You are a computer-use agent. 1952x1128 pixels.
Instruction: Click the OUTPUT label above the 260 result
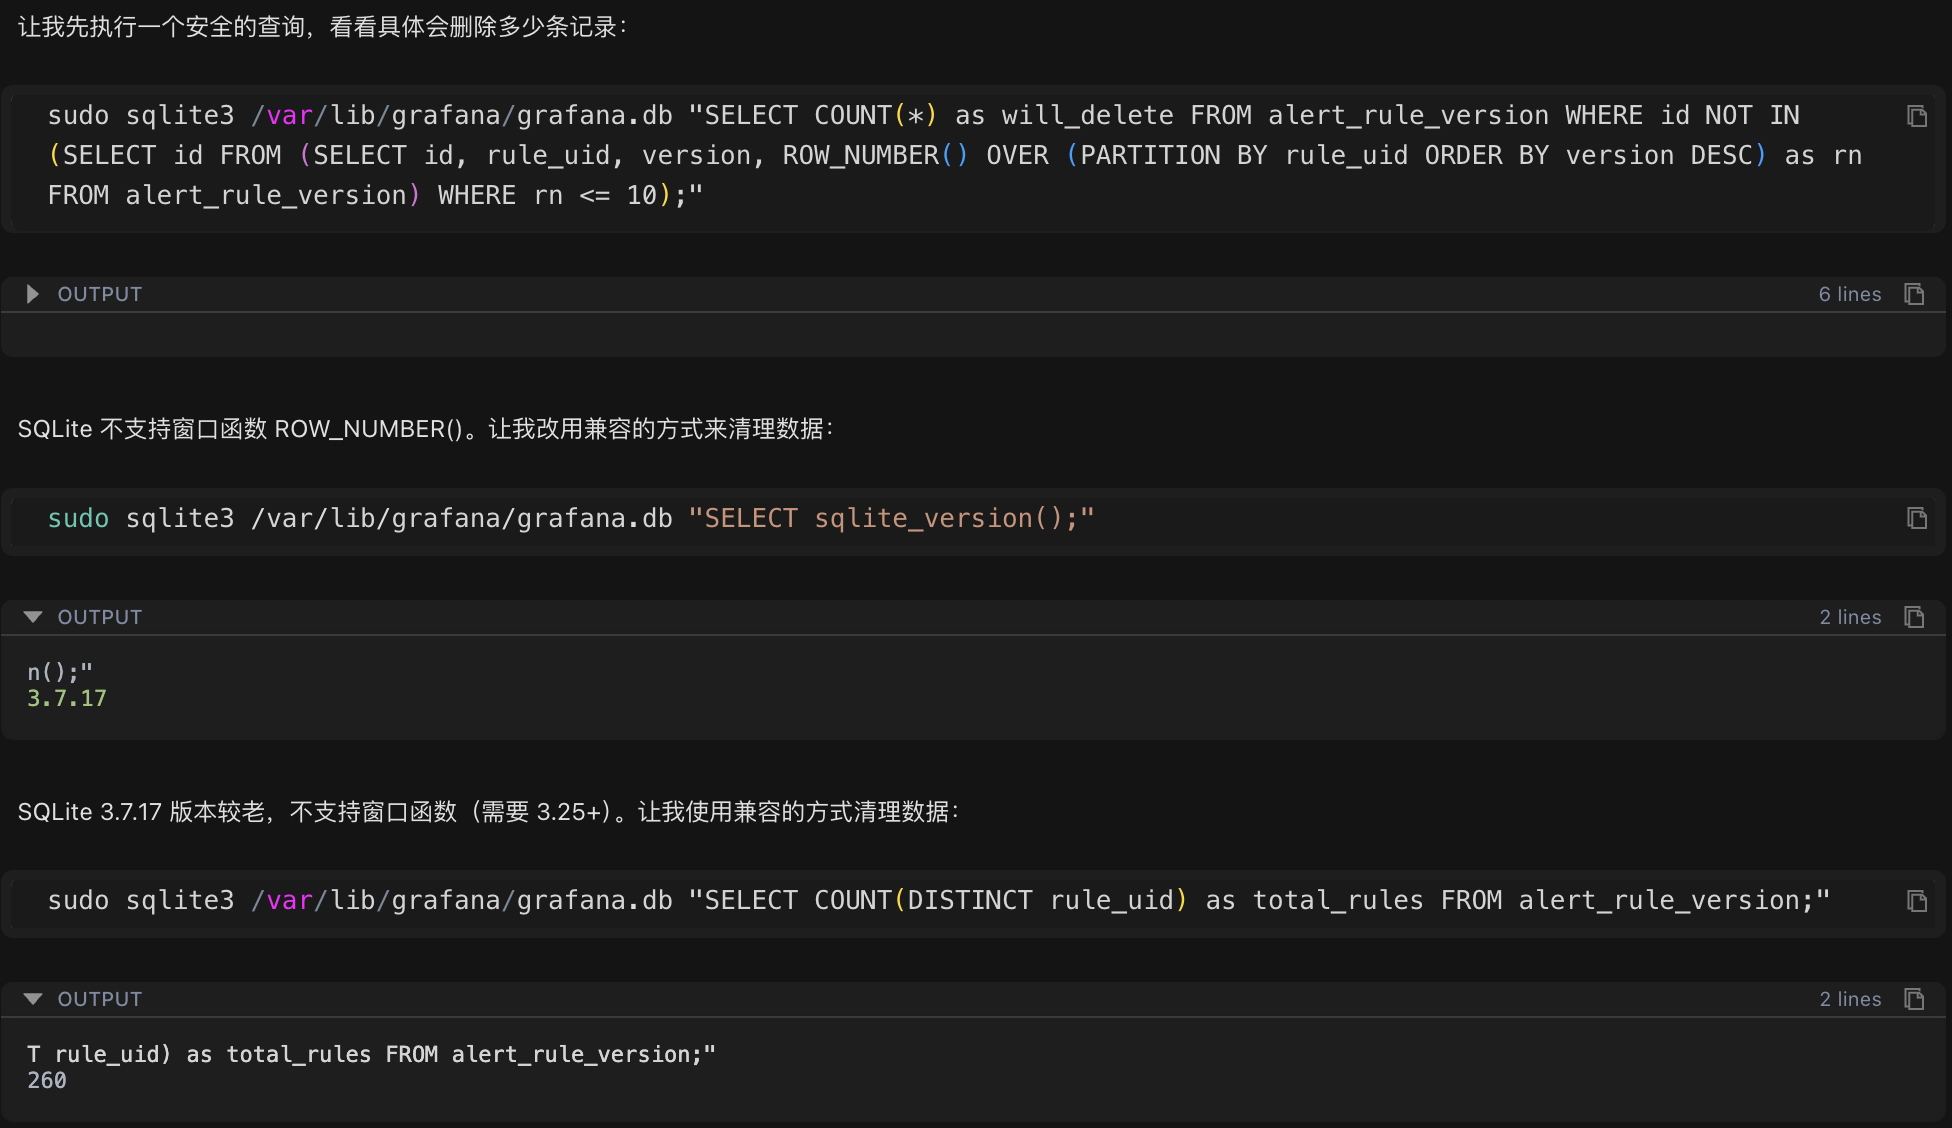pyautogui.click(x=100, y=999)
